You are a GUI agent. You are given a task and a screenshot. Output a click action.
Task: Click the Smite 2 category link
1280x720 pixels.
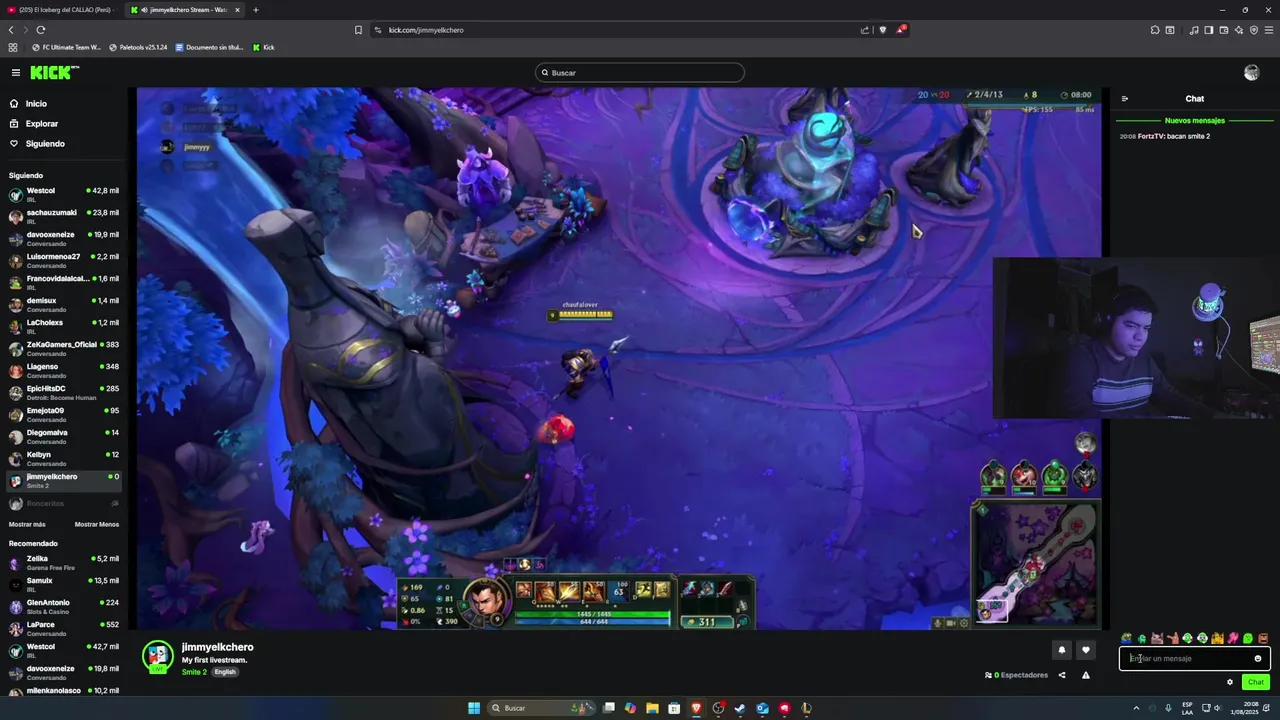tap(194, 672)
